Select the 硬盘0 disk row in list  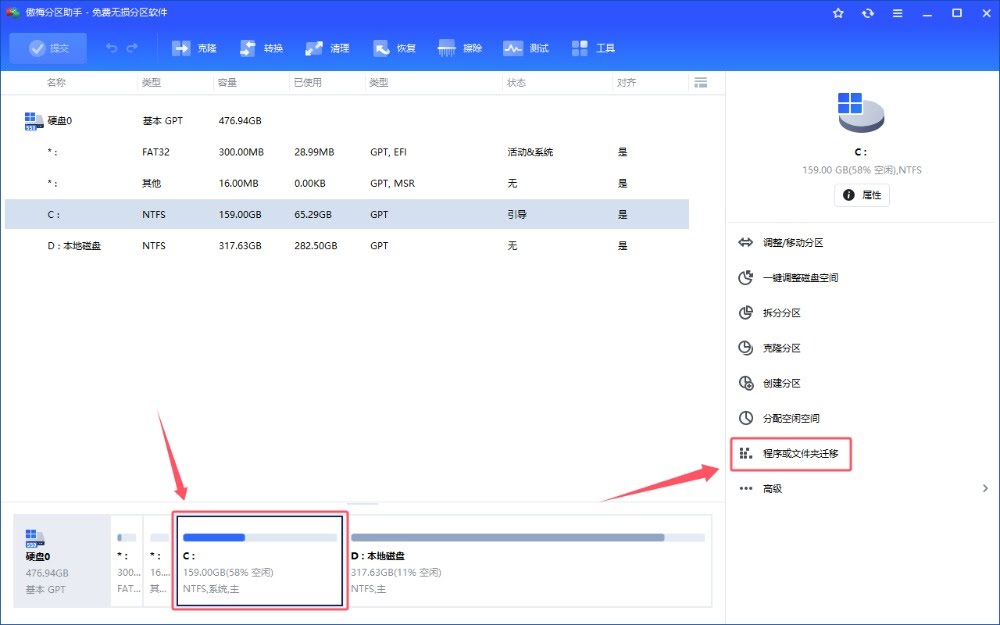[x=347, y=121]
